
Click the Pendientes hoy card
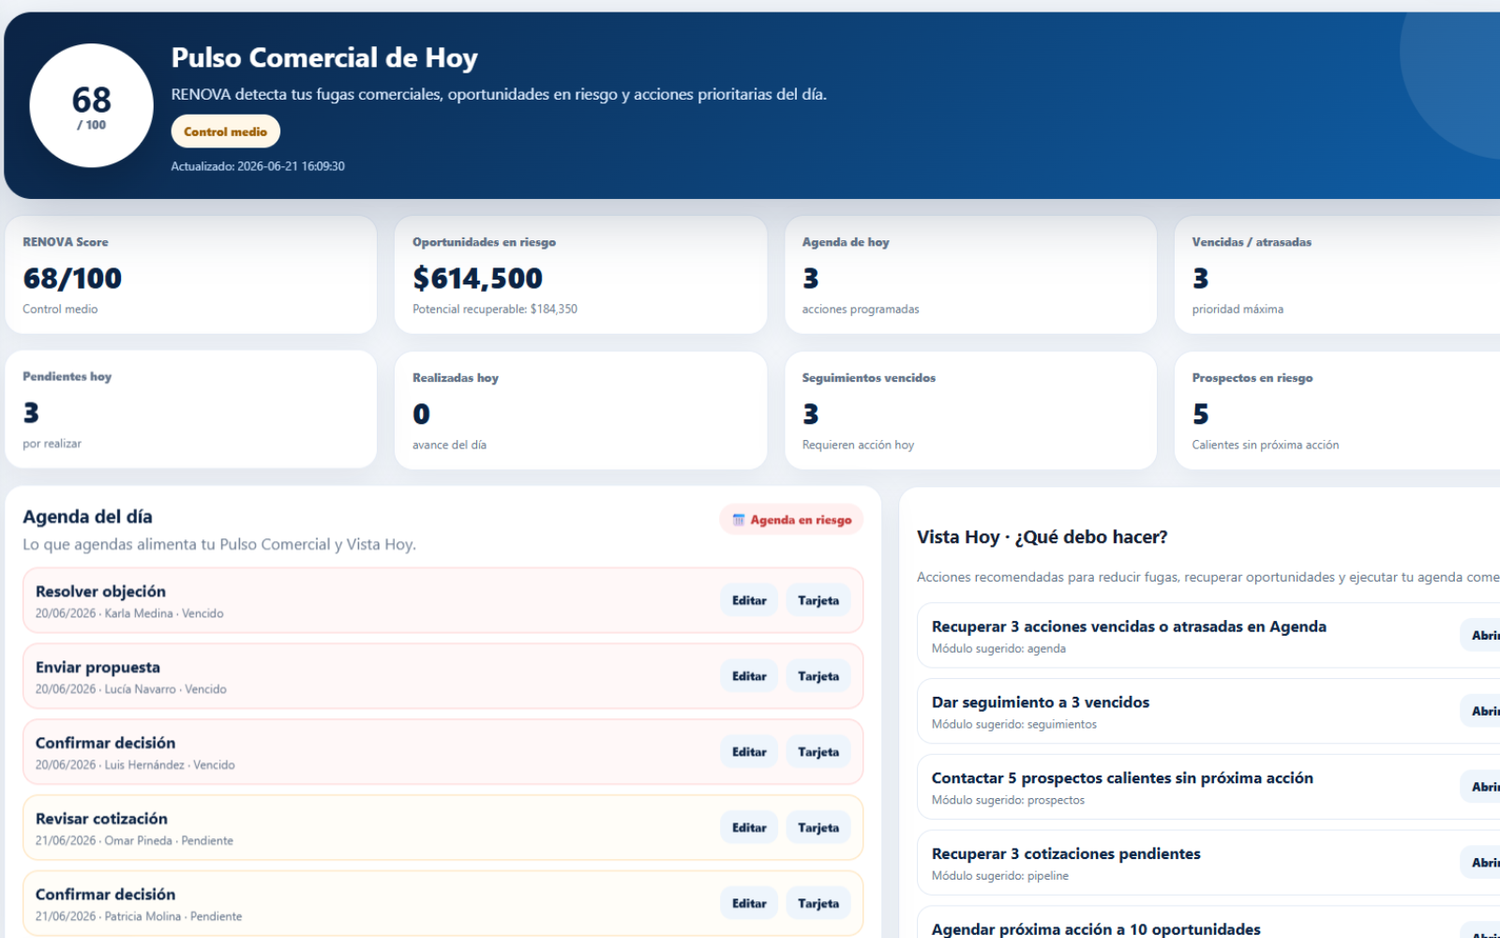click(x=191, y=409)
